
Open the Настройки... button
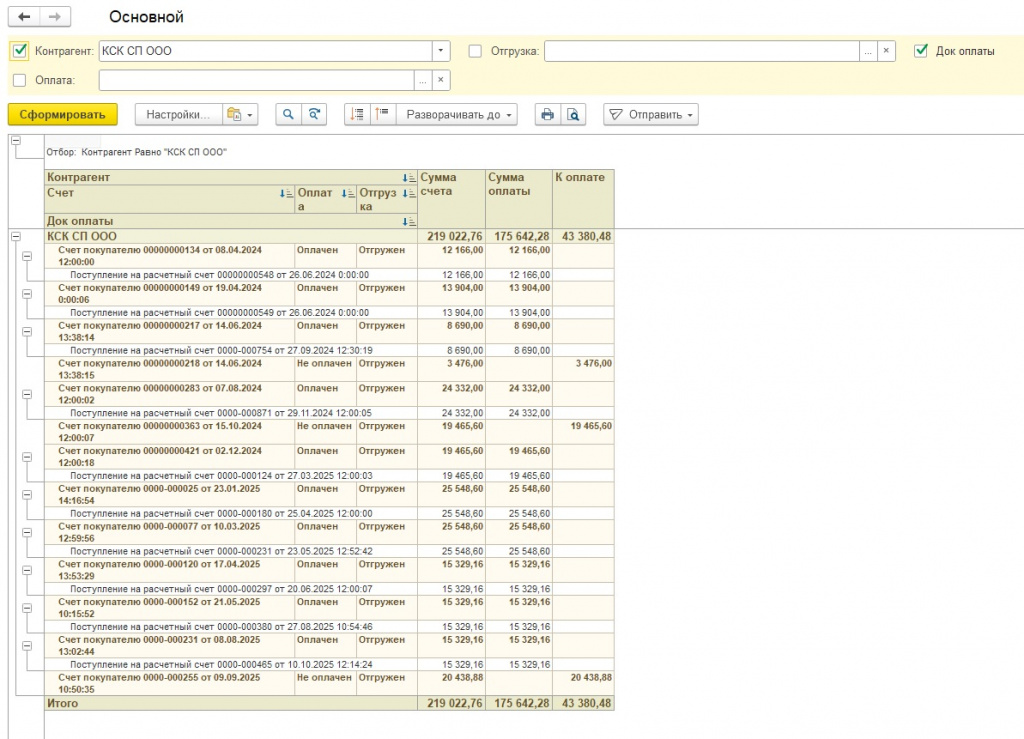(x=178, y=115)
